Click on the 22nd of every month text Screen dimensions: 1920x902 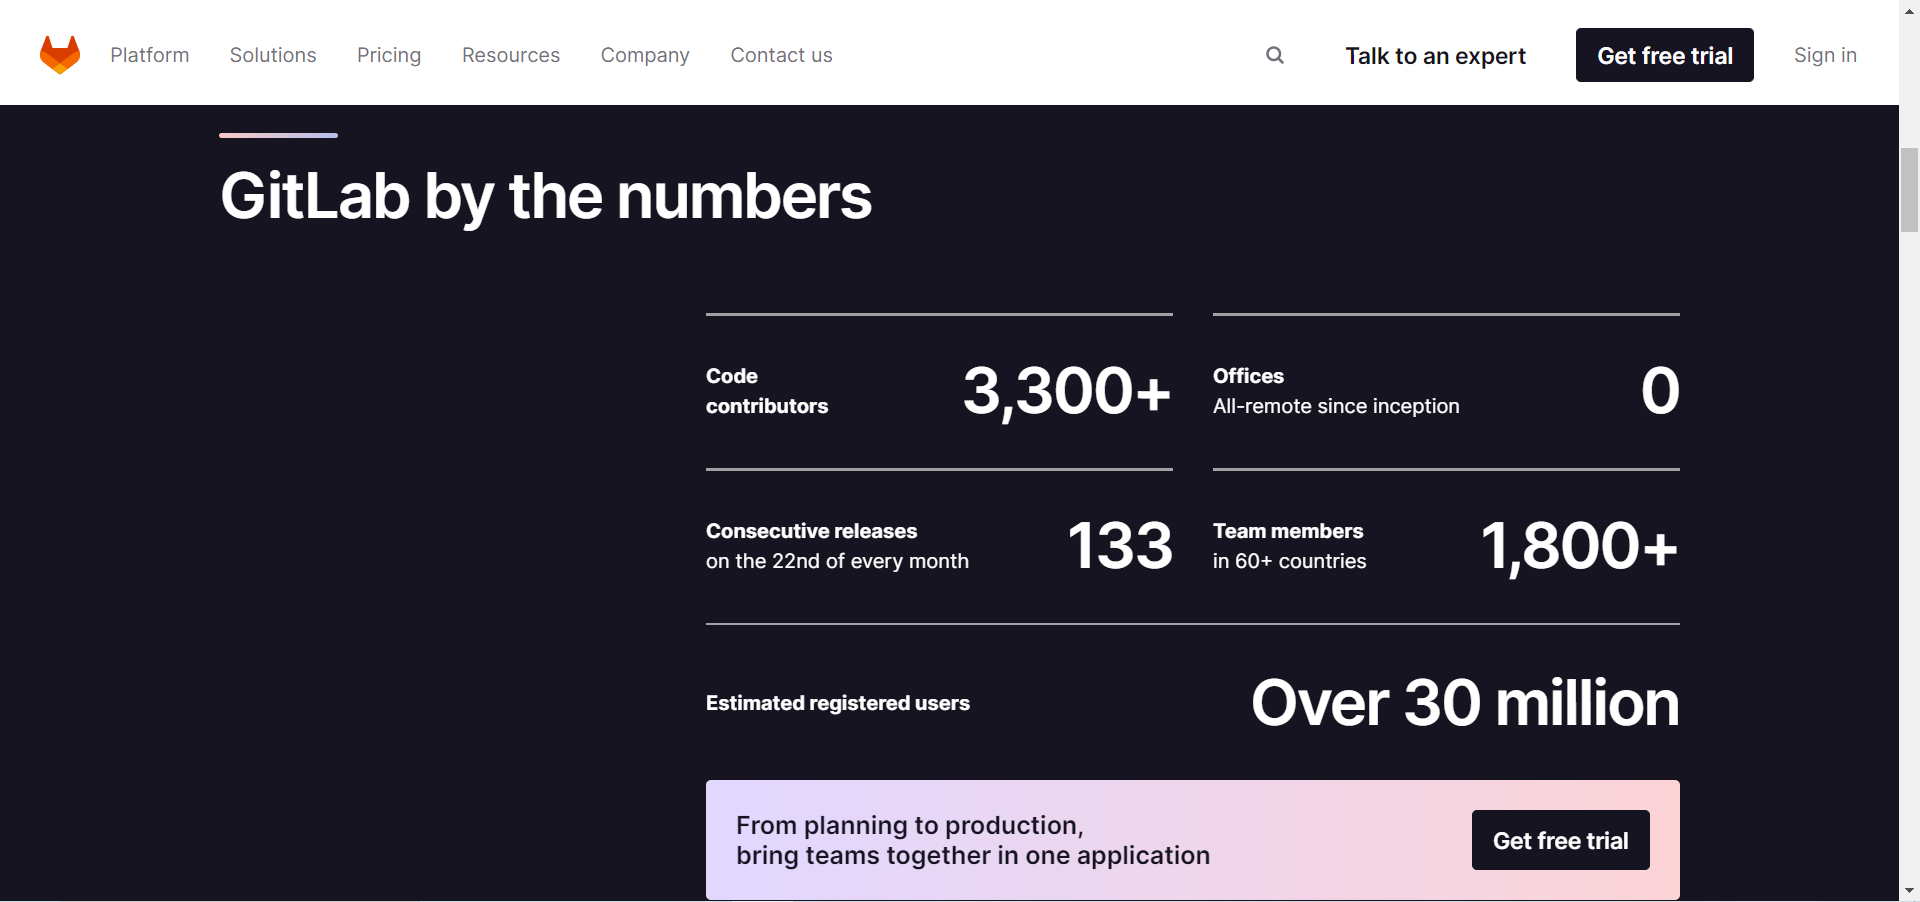click(837, 561)
